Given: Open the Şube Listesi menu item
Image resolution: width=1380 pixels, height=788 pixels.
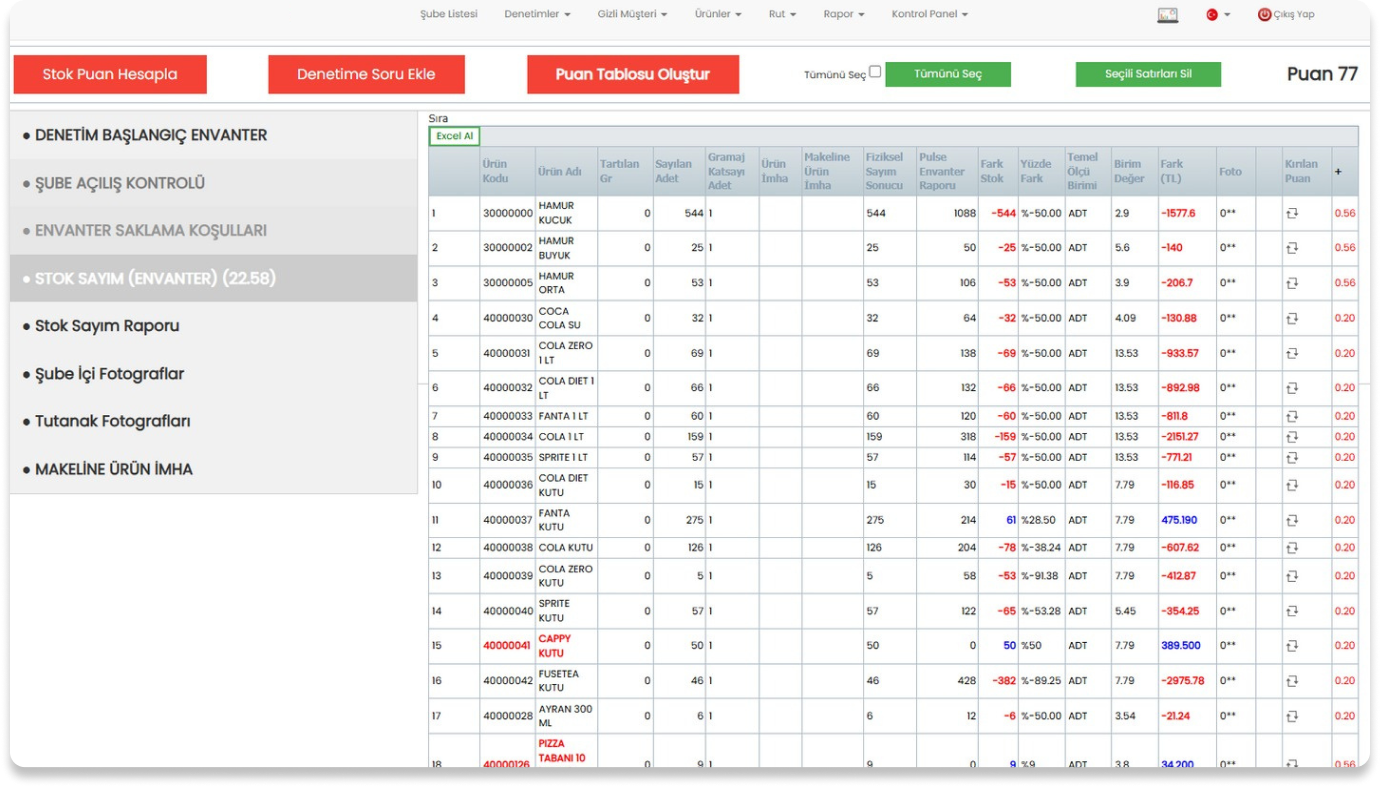Looking at the screenshot, I should point(449,15).
